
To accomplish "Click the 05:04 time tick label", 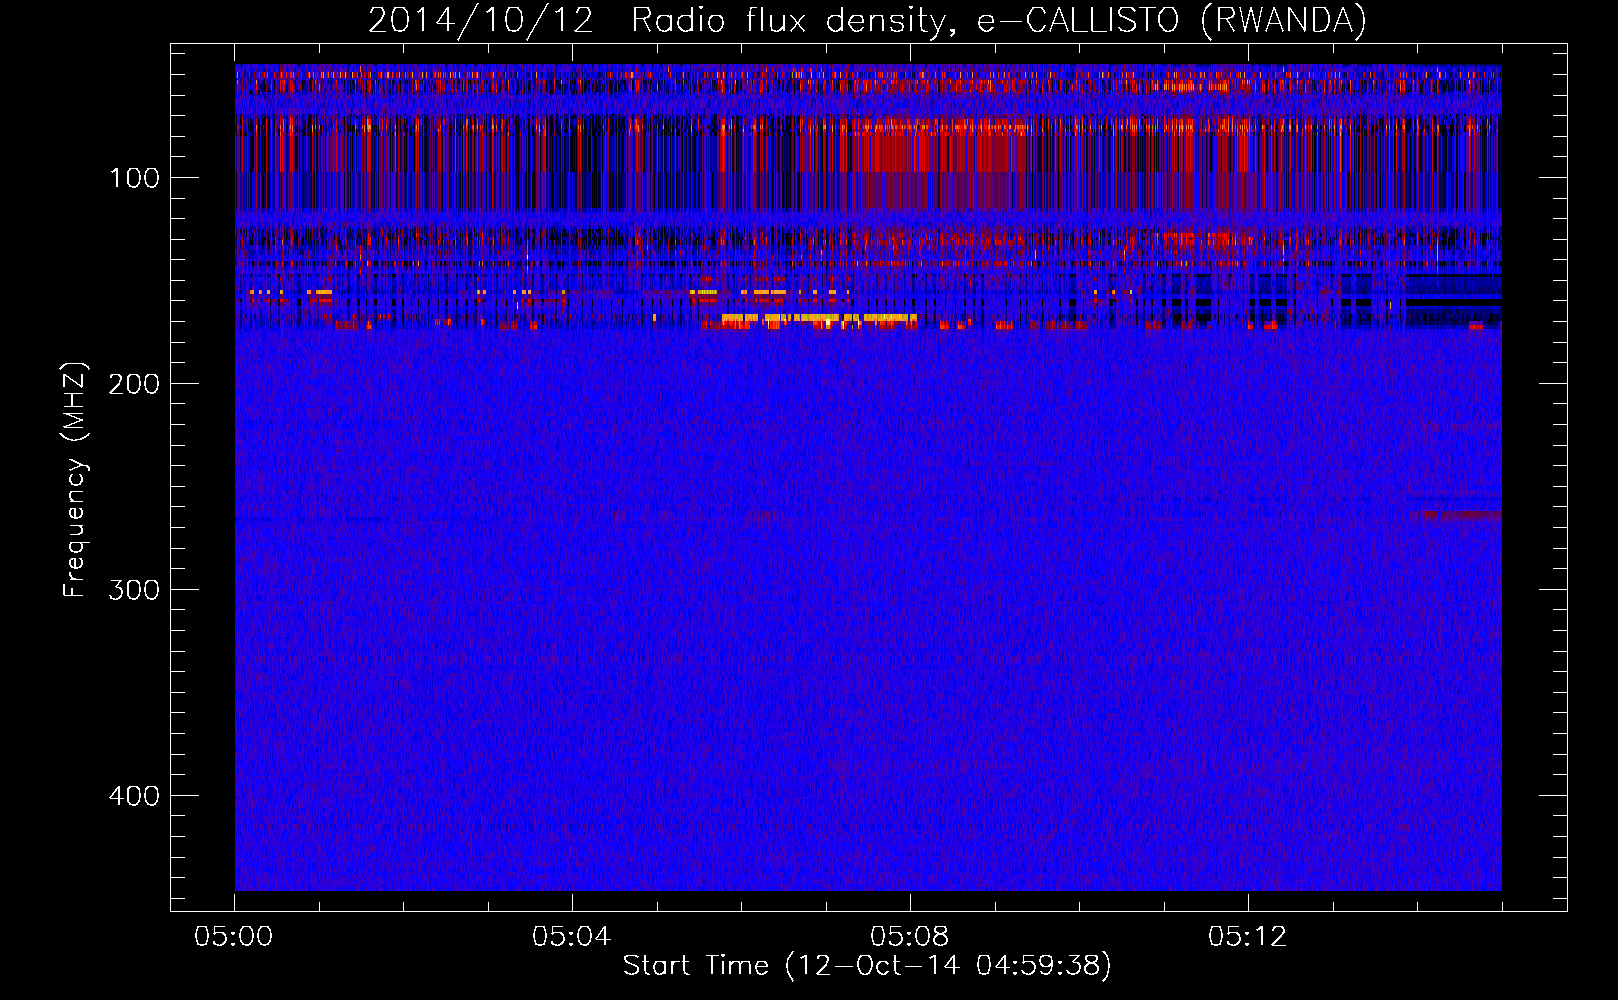I will tap(572, 937).
